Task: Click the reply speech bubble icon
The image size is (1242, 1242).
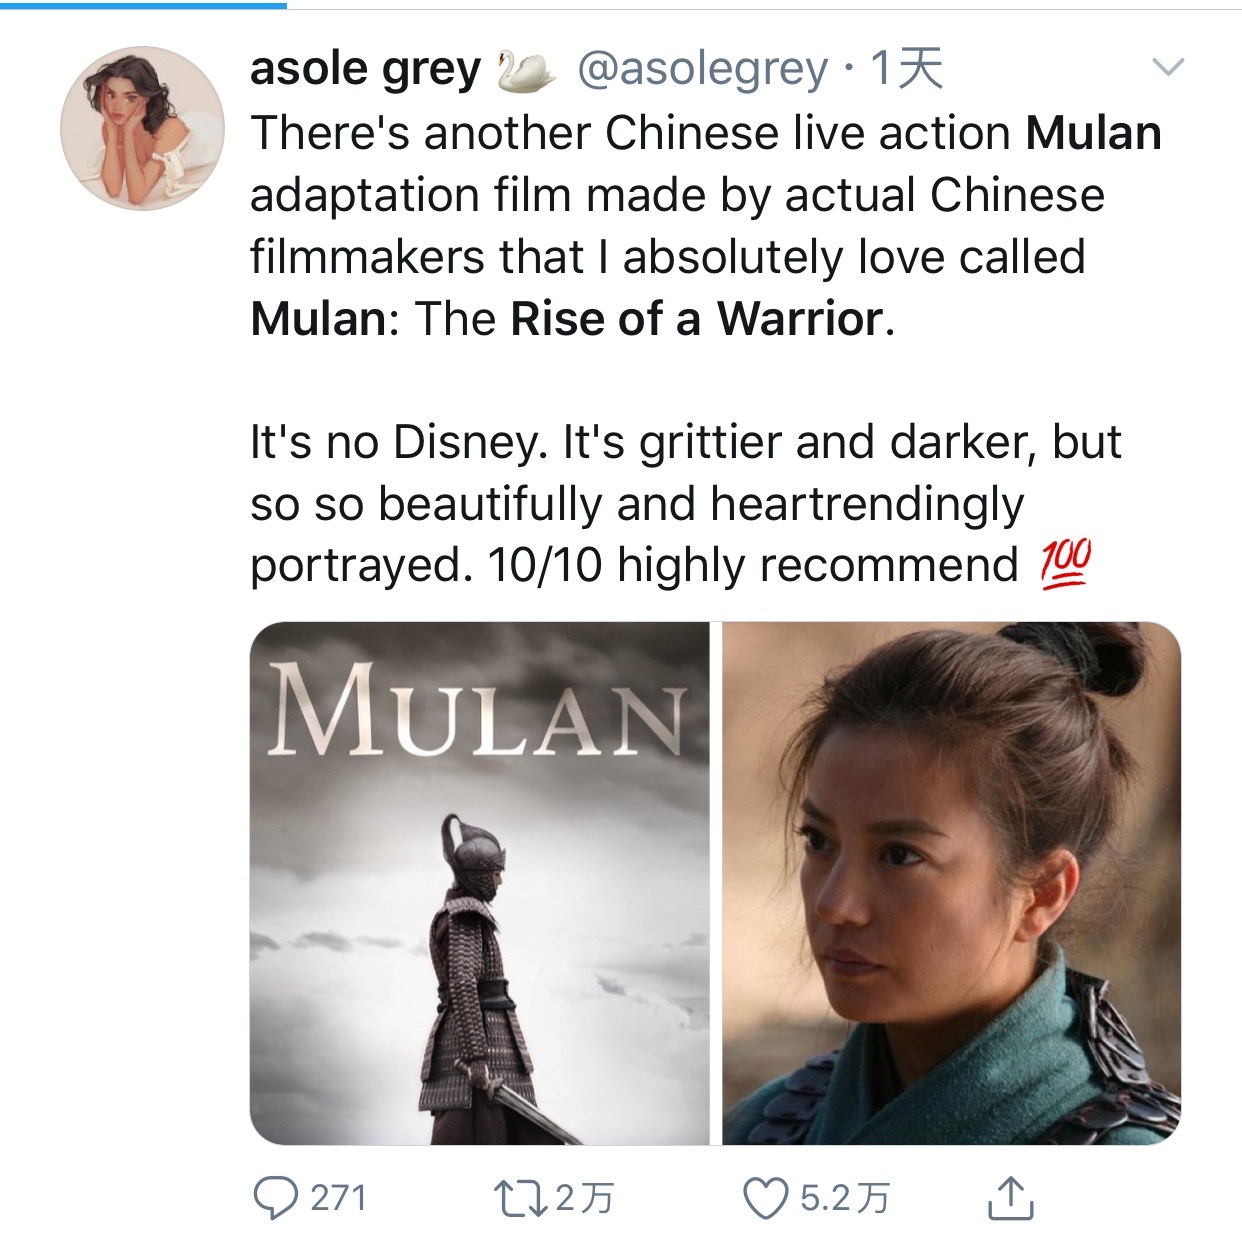Action: click(275, 1198)
